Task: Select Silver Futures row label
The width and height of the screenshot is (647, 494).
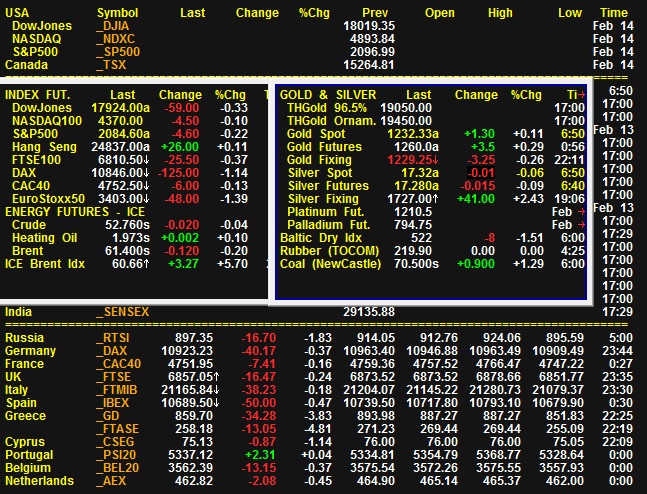Action: 328,186
